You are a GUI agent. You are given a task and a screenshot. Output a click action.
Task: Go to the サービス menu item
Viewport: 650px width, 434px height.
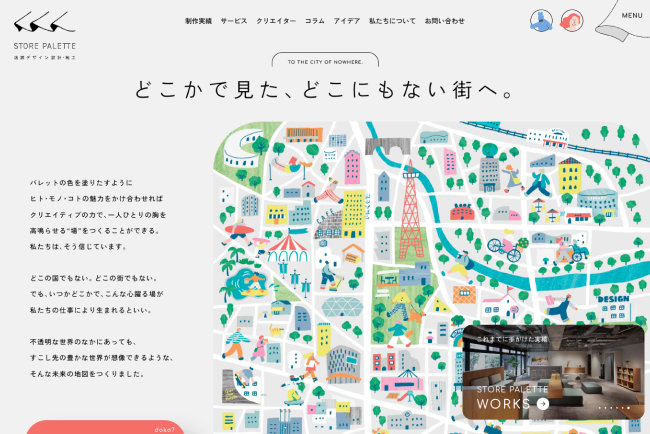(234, 21)
